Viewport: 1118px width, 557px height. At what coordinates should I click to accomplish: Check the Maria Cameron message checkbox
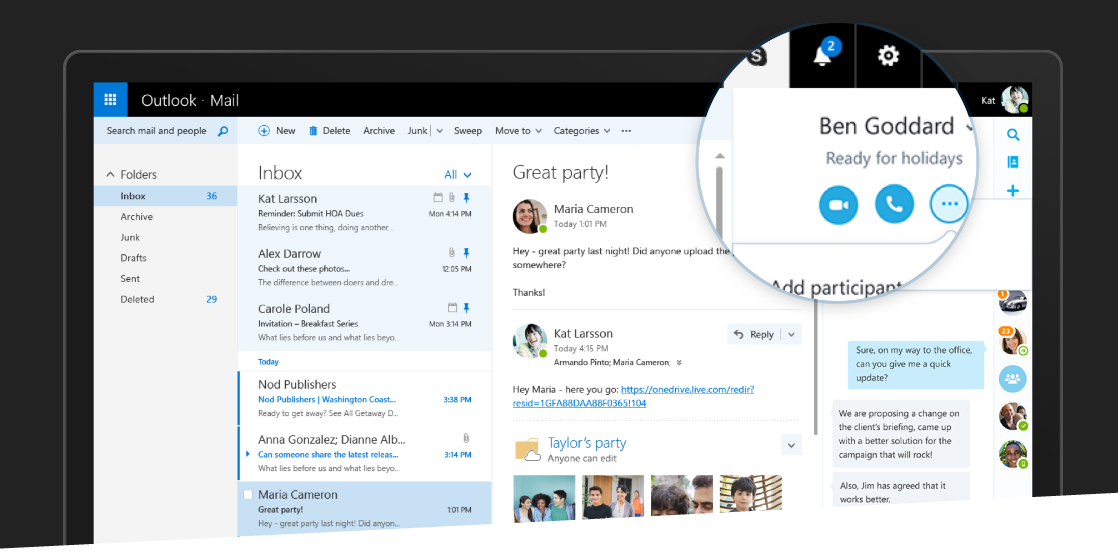[x=248, y=495]
